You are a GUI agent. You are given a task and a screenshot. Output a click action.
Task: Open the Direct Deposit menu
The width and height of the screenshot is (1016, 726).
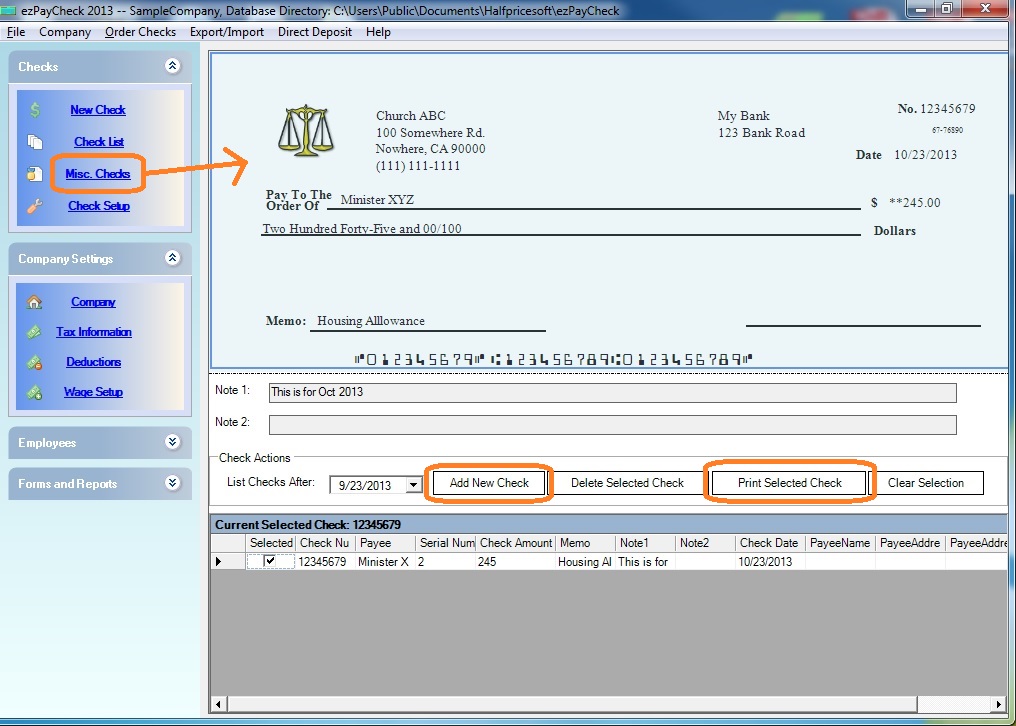click(x=315, y=32)
